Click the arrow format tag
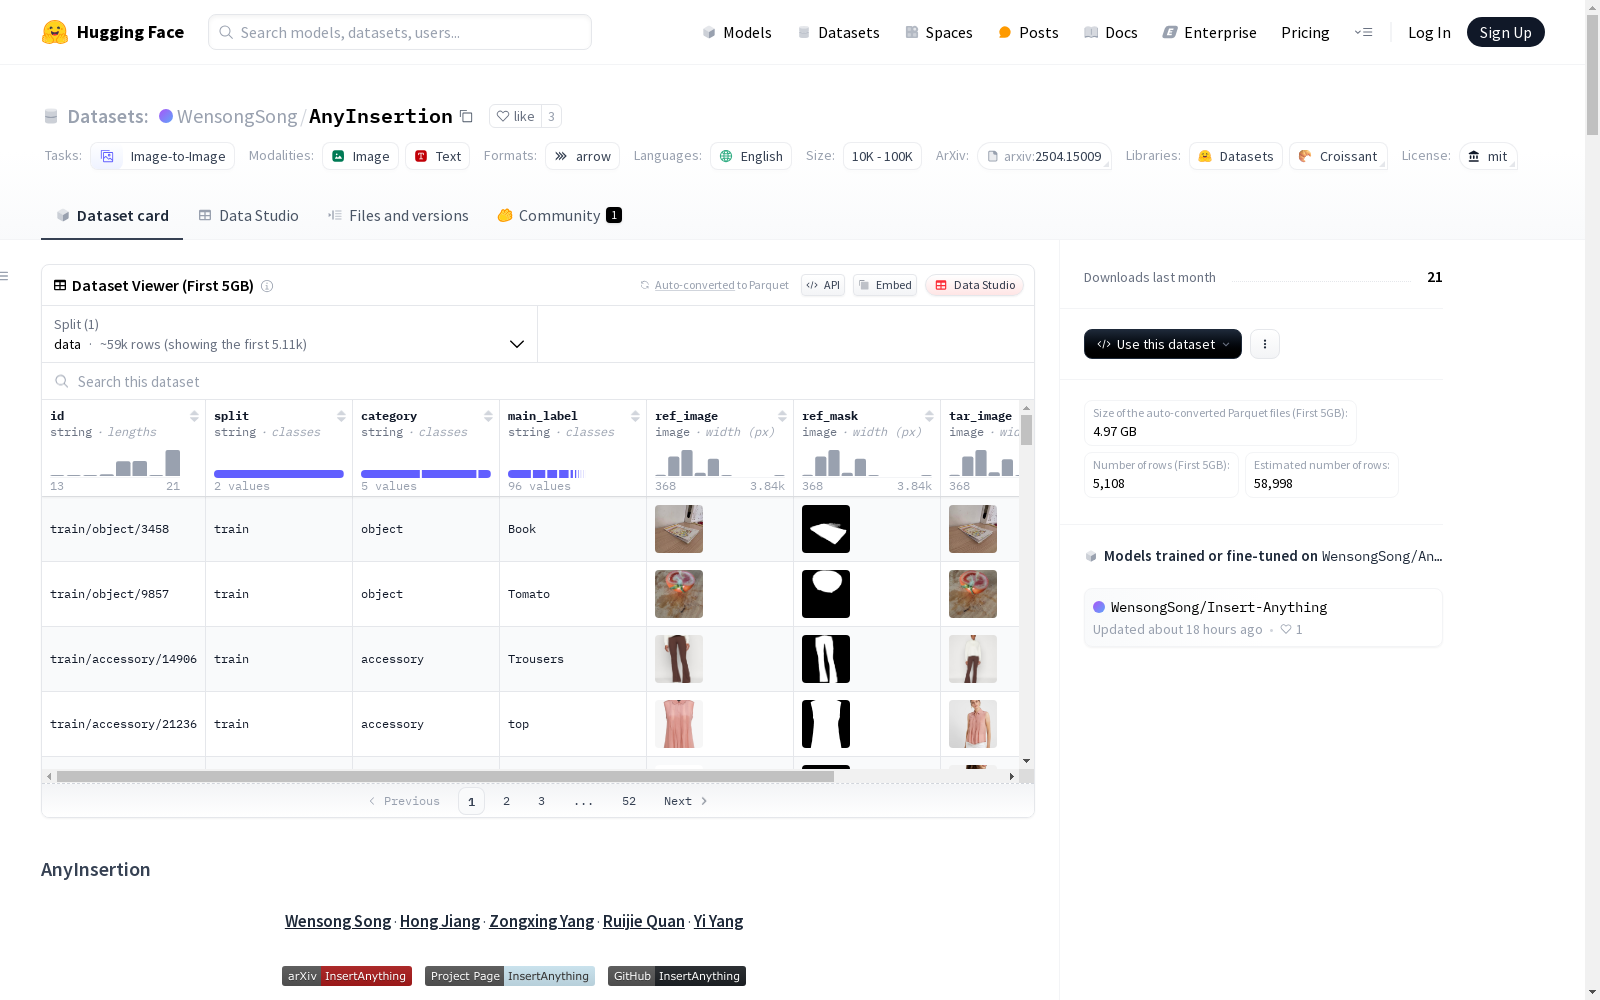The image size is (1600, 1000). coord(582,156)
